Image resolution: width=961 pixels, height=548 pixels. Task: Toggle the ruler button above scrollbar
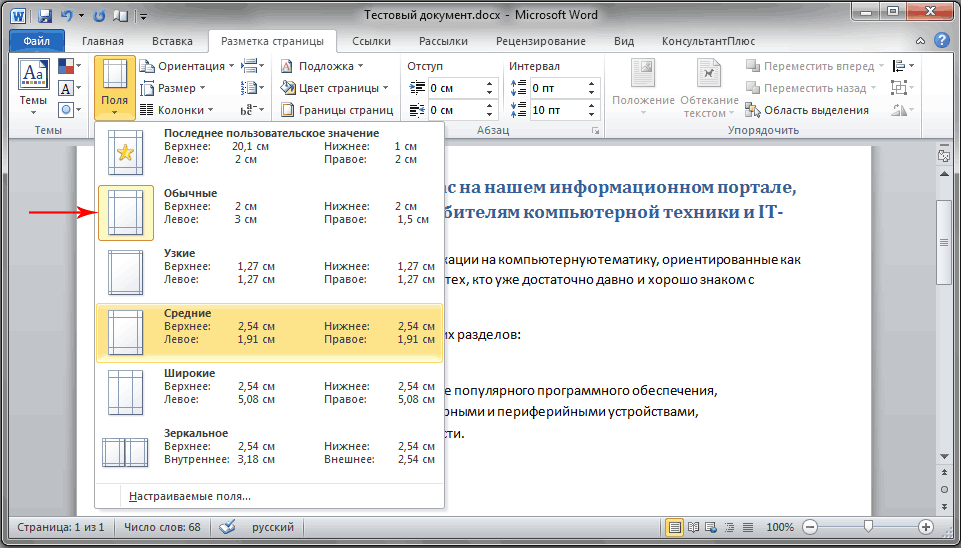pos(944,154)
